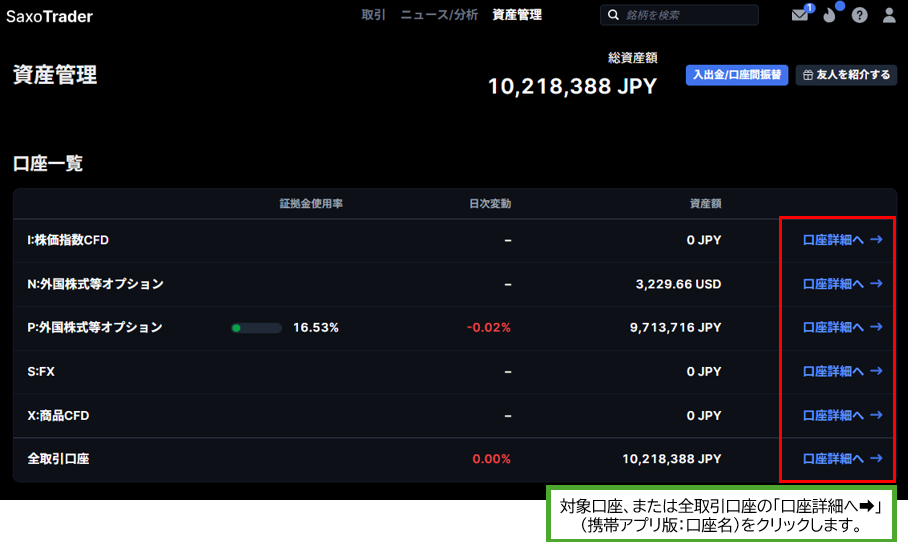Focus the 銘柄を検索 search field
Viewport: 908px width, 542px height.
click(679, 15)
